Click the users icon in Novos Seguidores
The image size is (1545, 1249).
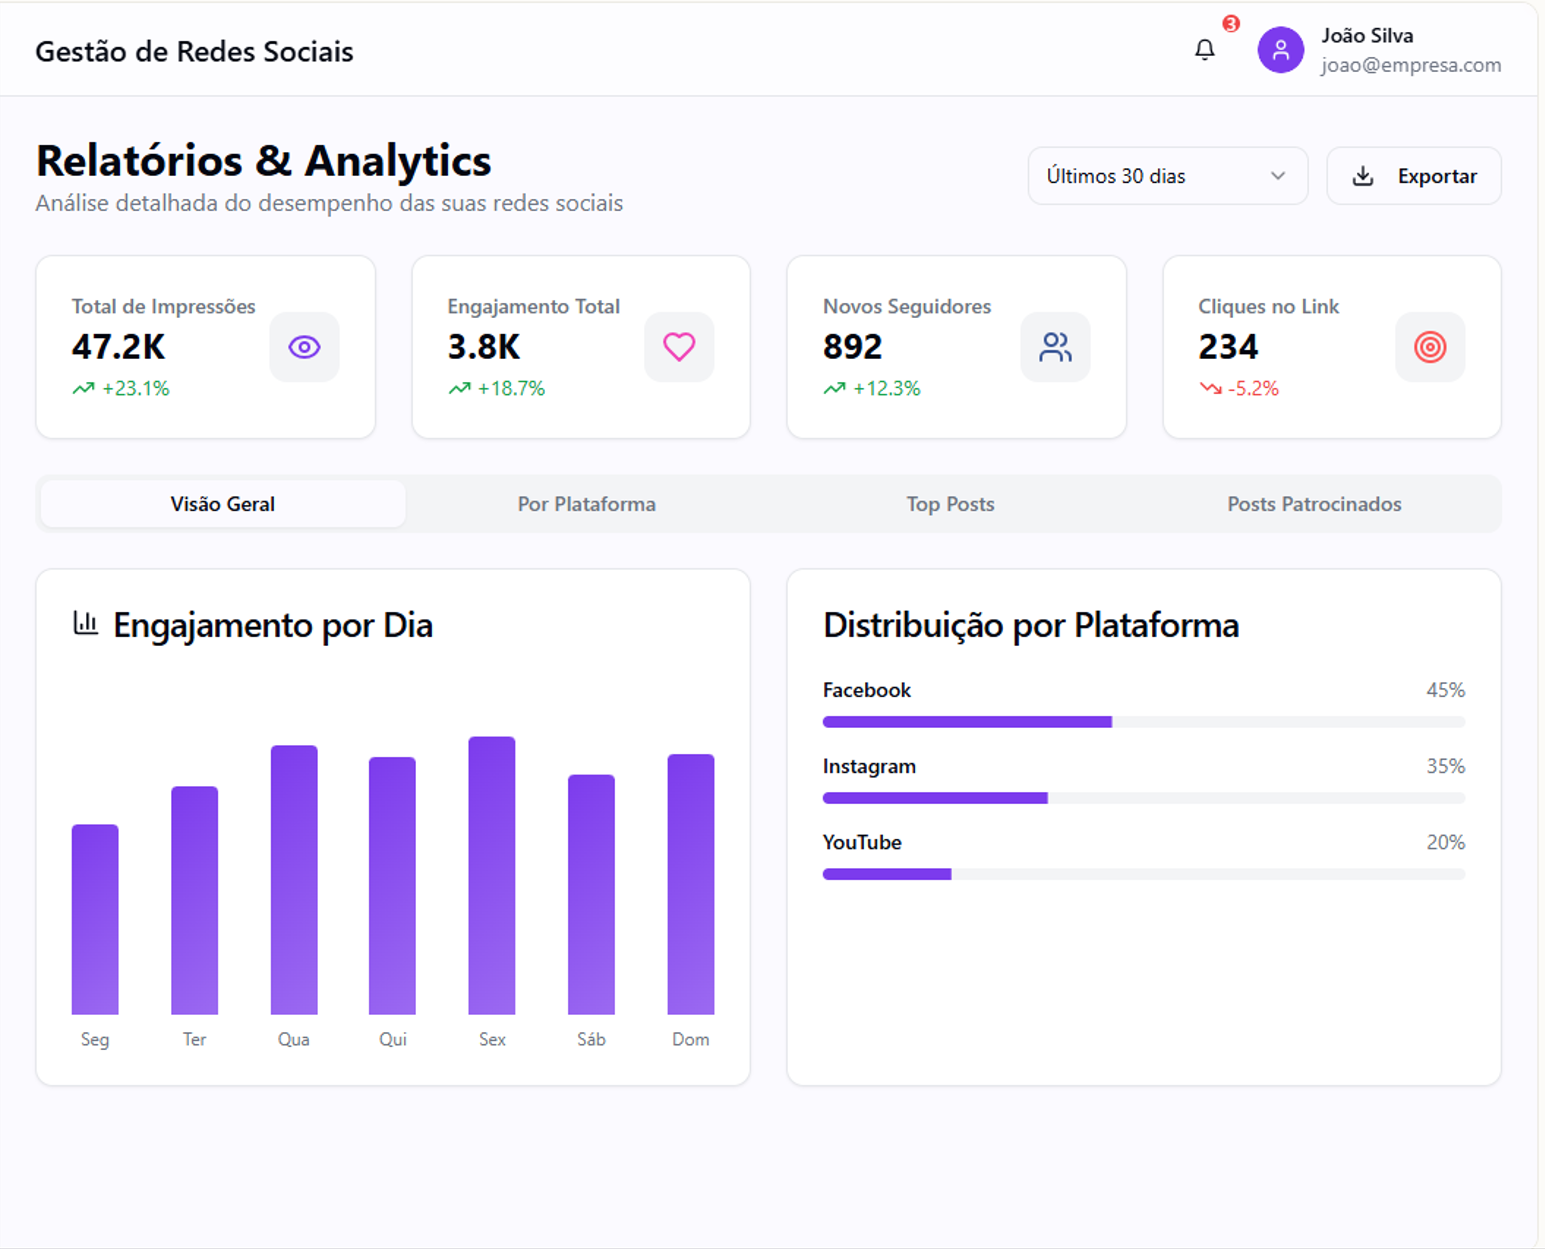[x=1055, y=347]
